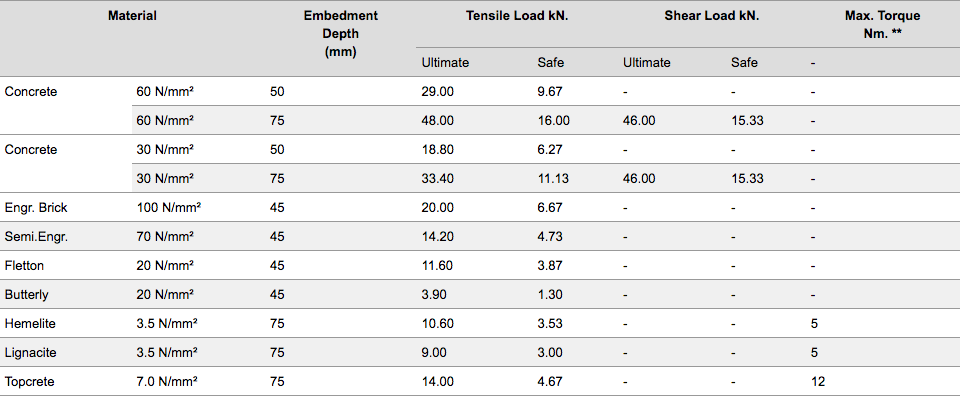Select the 48.00 ultimate tensile value
This screenshot has height=396, width=960.
438,121
